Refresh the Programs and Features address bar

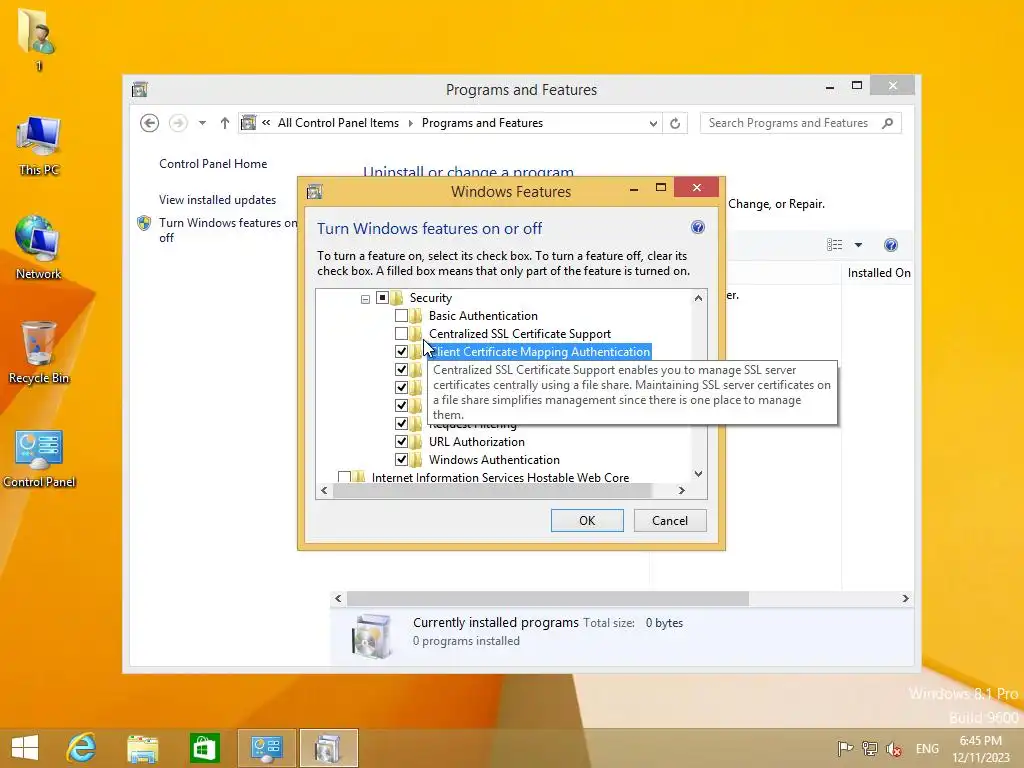point(675,123)
